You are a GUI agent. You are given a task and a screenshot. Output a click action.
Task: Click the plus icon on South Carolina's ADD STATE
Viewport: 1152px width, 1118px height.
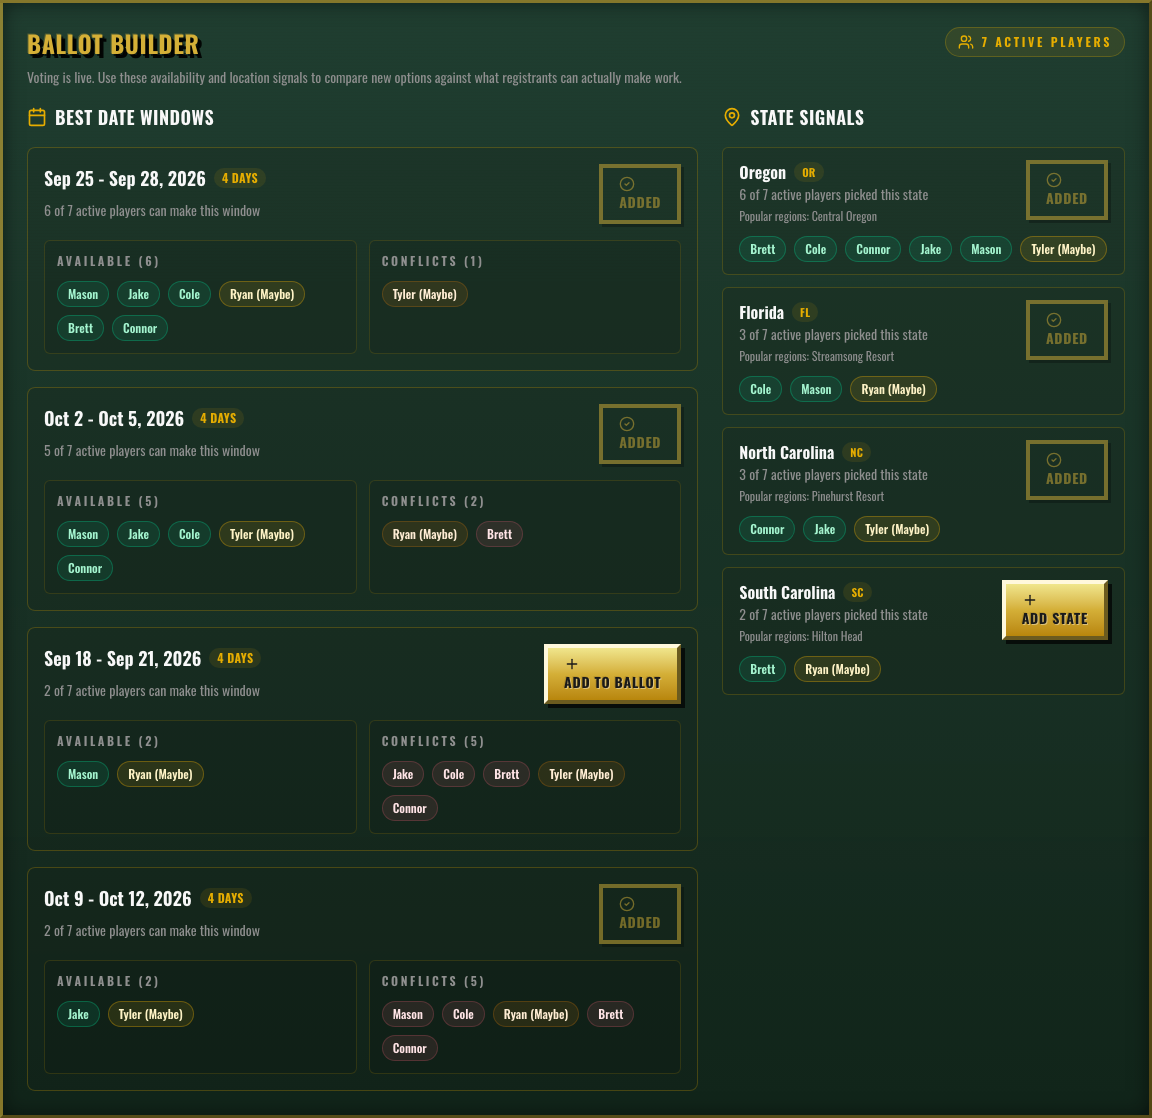[1030, 601]
